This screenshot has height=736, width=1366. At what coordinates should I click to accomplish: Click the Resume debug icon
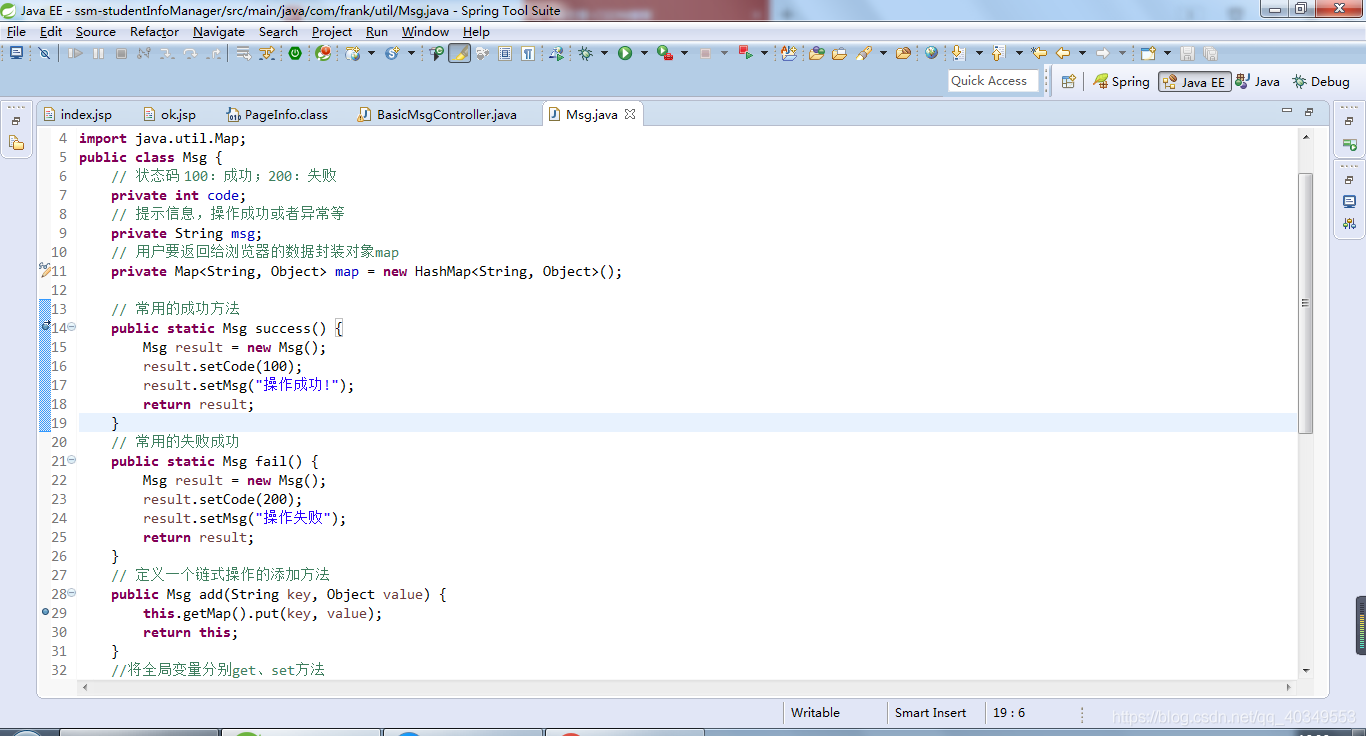pyautogui.click(x=75, y=53)
